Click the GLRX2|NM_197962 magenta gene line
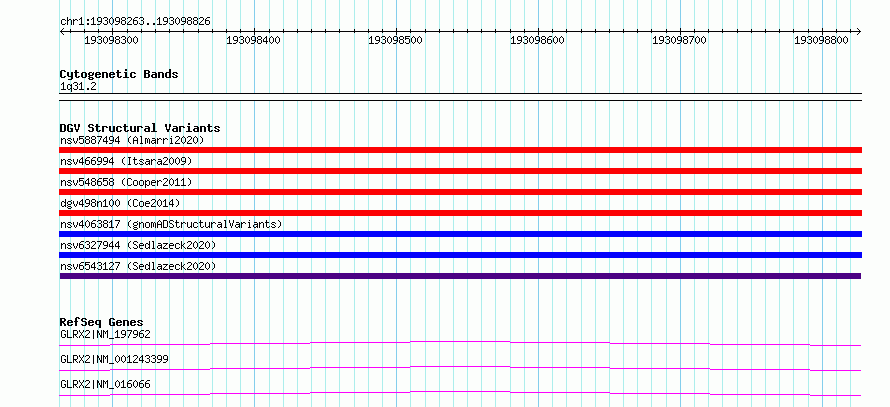Image resolution: width=890 pixels, height=407 pixels. 460,343
